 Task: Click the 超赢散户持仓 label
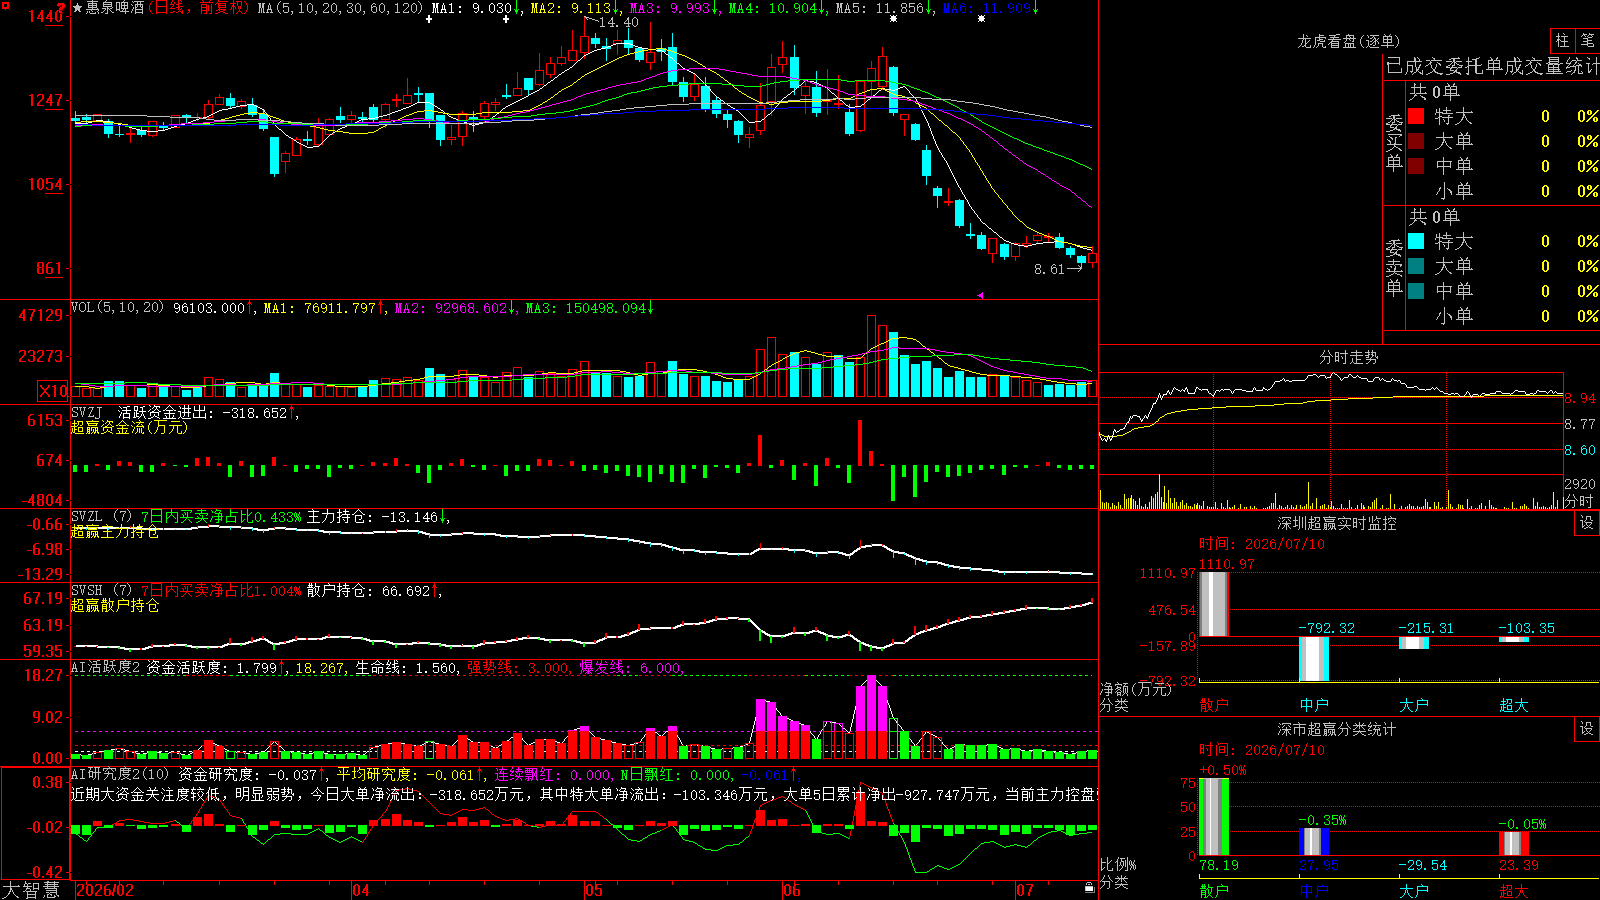(115, 605)
